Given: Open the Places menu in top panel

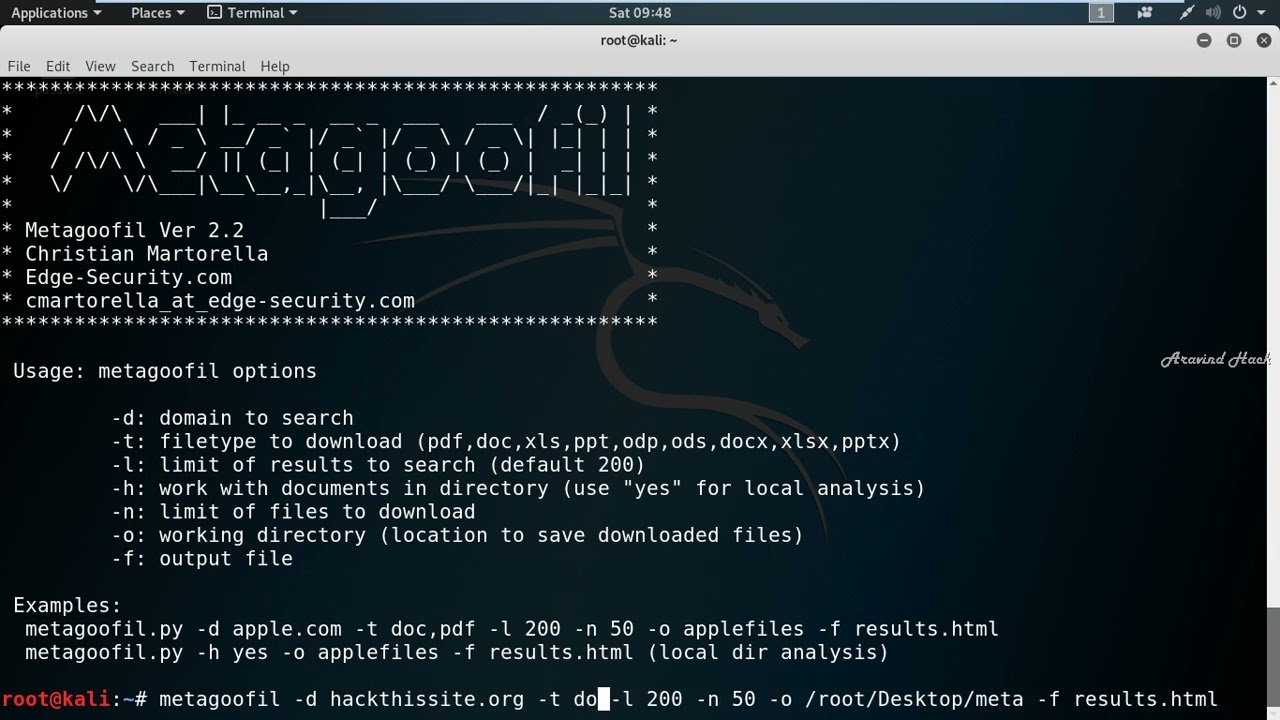Looking at the screenshot, I should click(x=158, y=13).
